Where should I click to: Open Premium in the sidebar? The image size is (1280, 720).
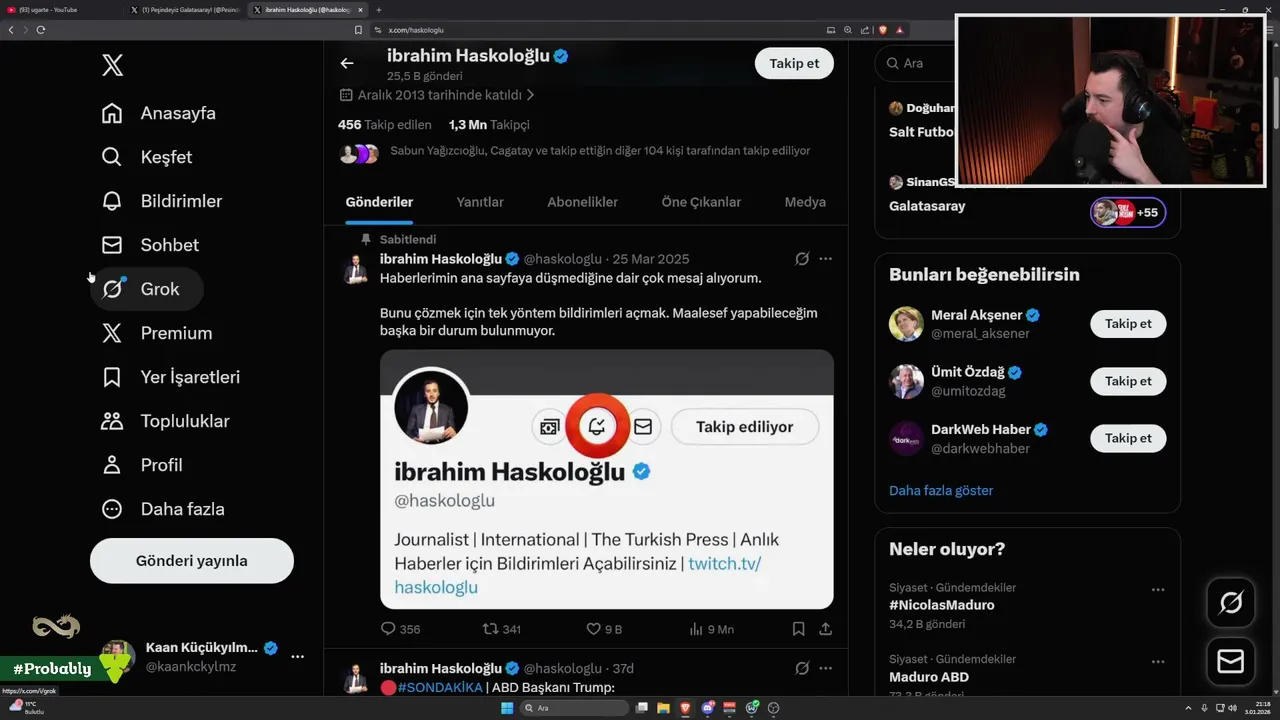pos(157,333)
